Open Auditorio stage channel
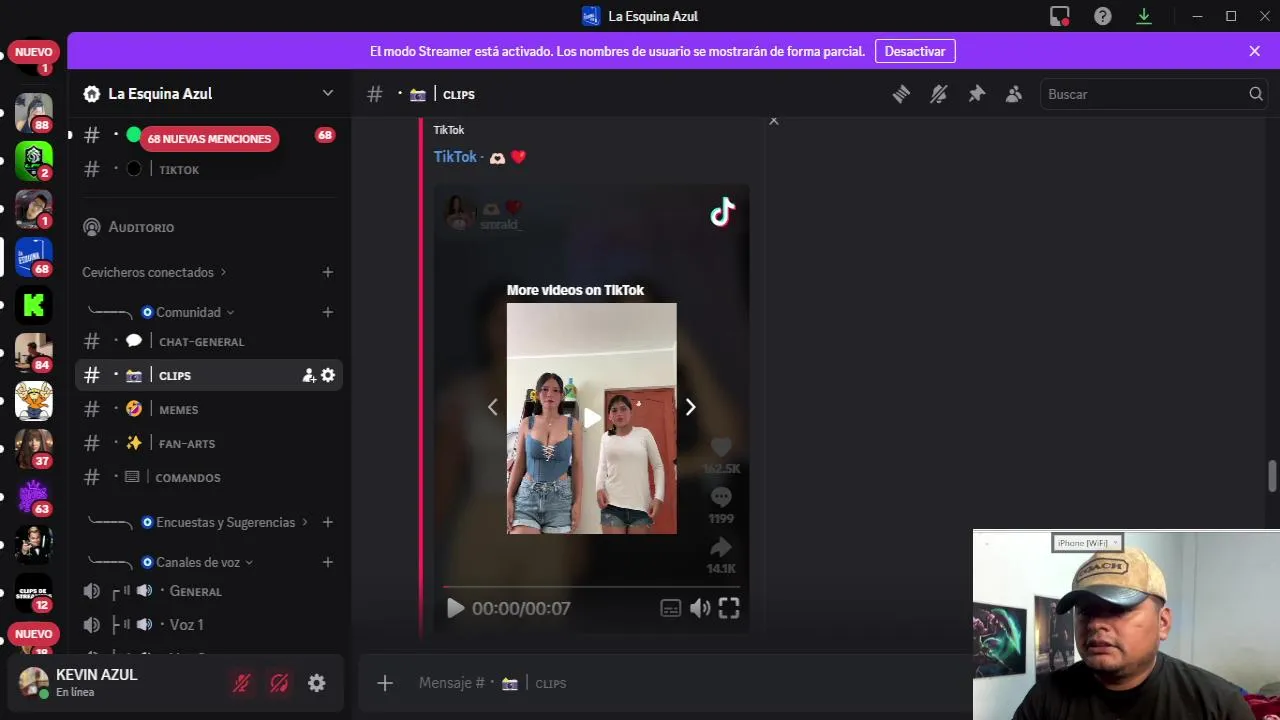The width and height of the screenshot is (1280, 720). click(209, 228)
